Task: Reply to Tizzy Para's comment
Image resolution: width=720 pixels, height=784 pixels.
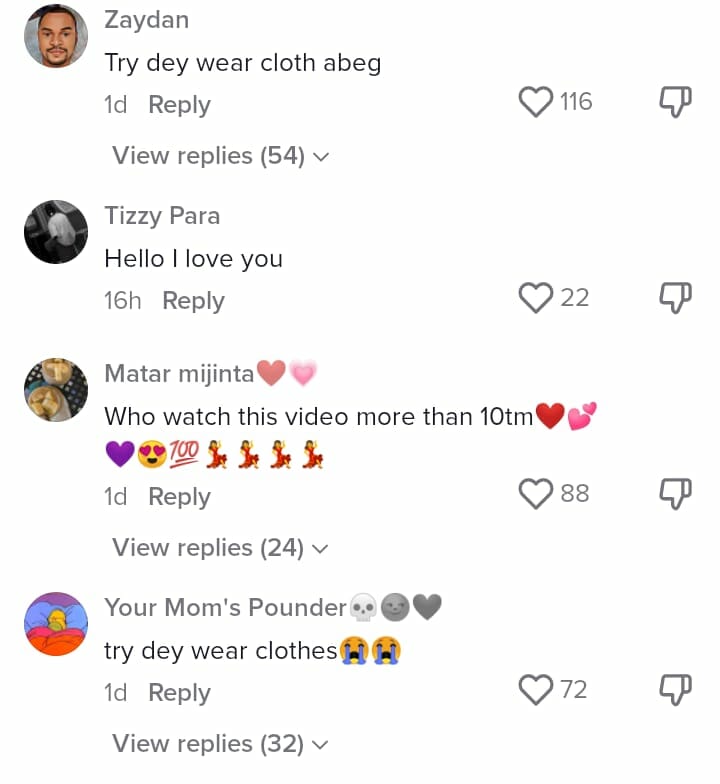Action: pos(193,301)
